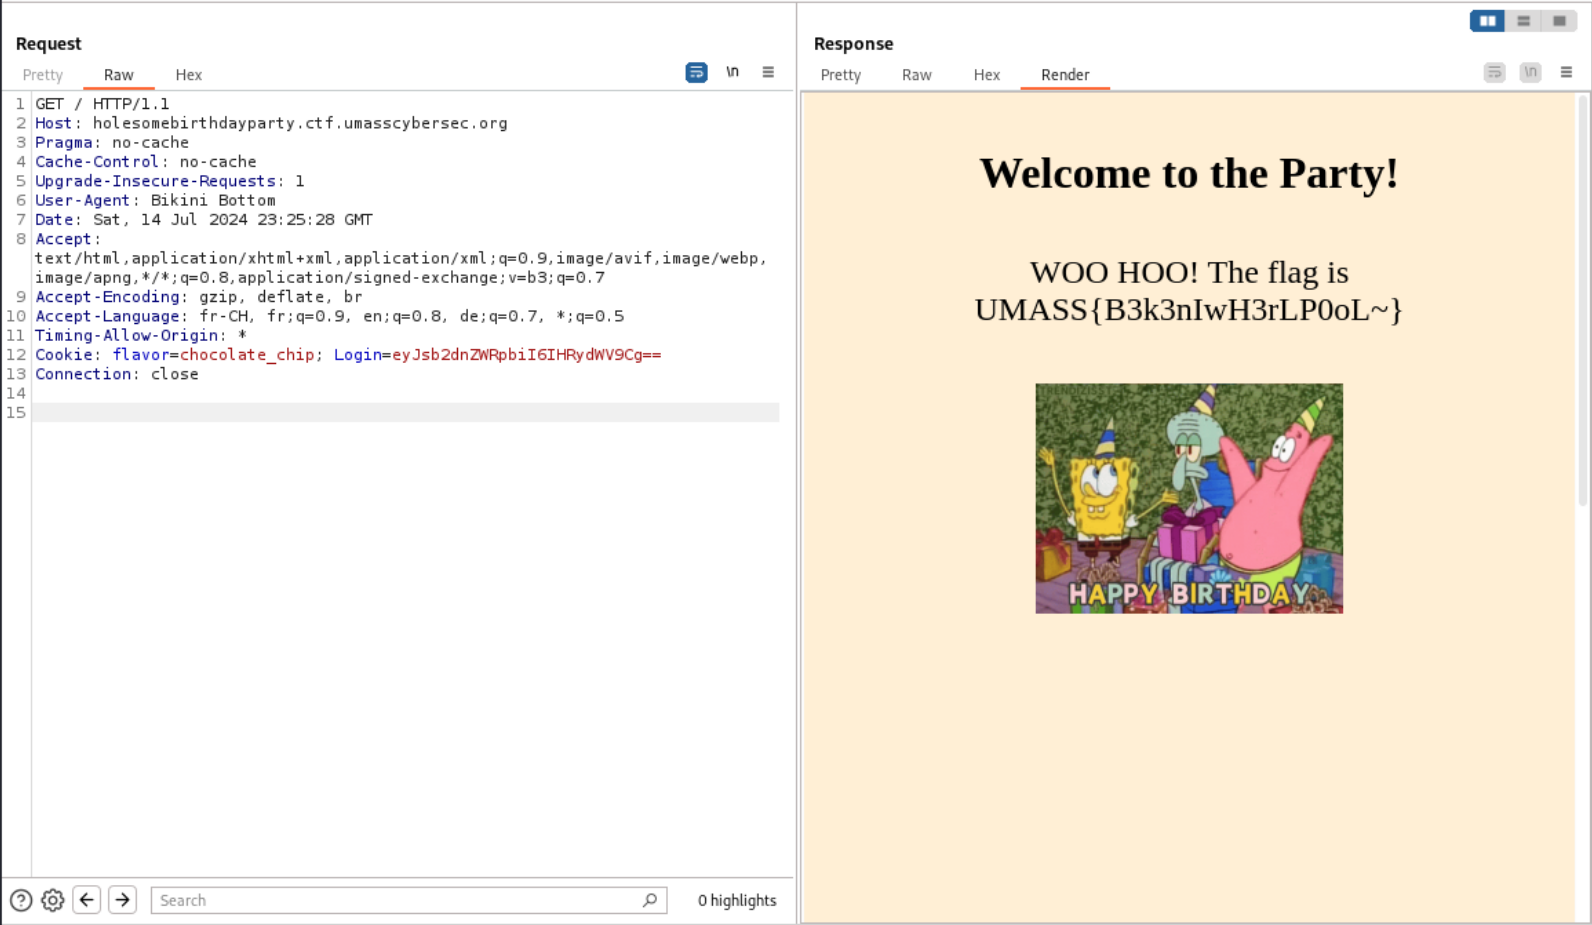
Task: Select the top-bottom split layout icon
Action: coord(1523,21)
